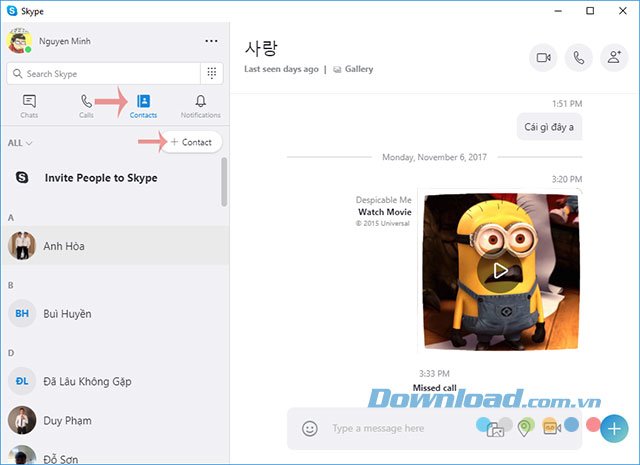This screenshot has height=465, width=640.
Task: Click the + Contact button
Action: tap(191, 142)
